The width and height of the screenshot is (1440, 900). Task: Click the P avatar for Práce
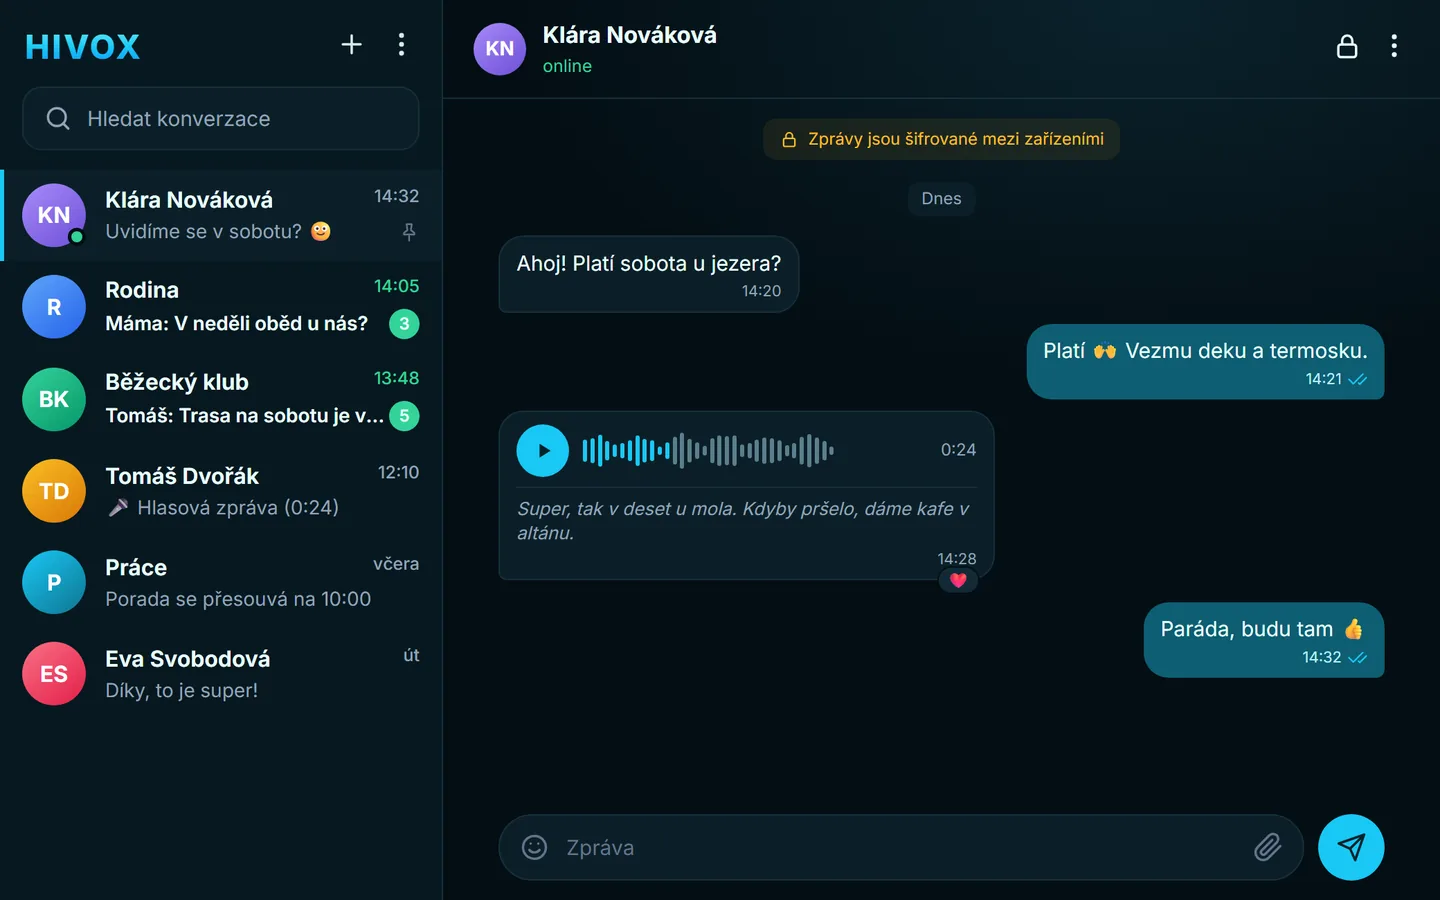54,582
